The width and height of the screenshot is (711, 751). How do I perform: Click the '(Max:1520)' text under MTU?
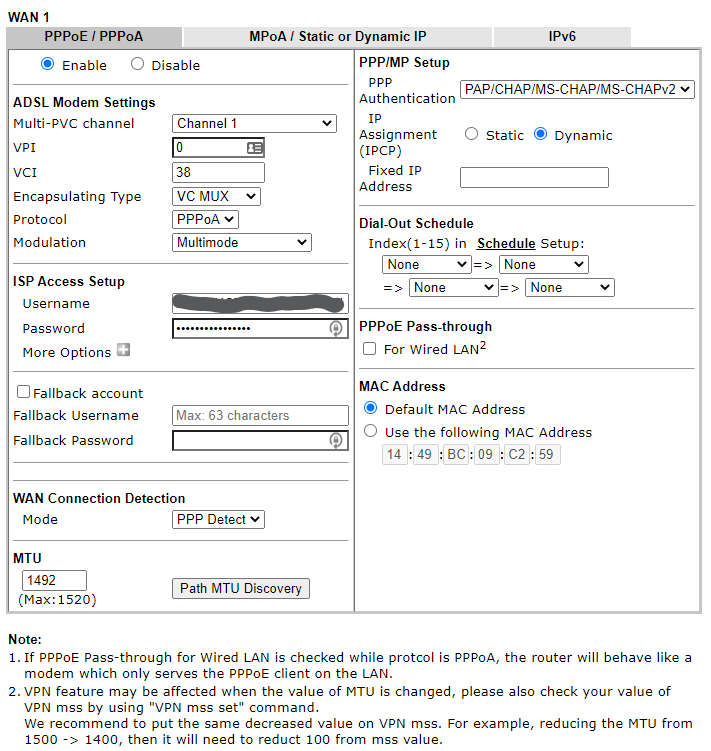(57, 600)
